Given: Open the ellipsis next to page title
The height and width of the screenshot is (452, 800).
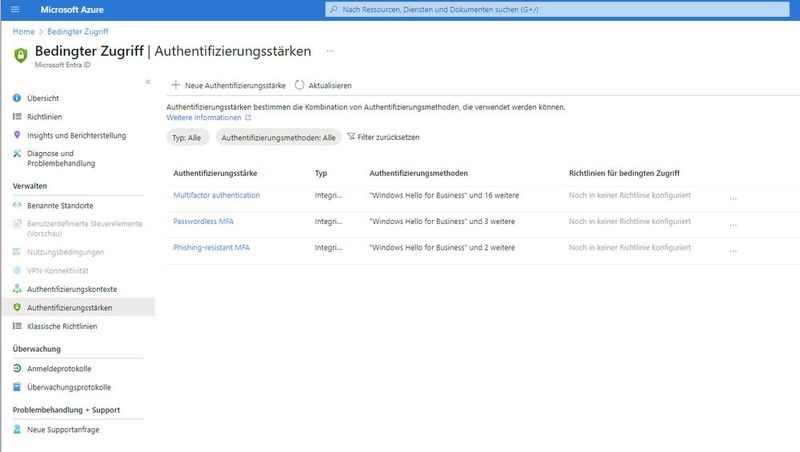Looking at the screenshot, I should [330, 51].
